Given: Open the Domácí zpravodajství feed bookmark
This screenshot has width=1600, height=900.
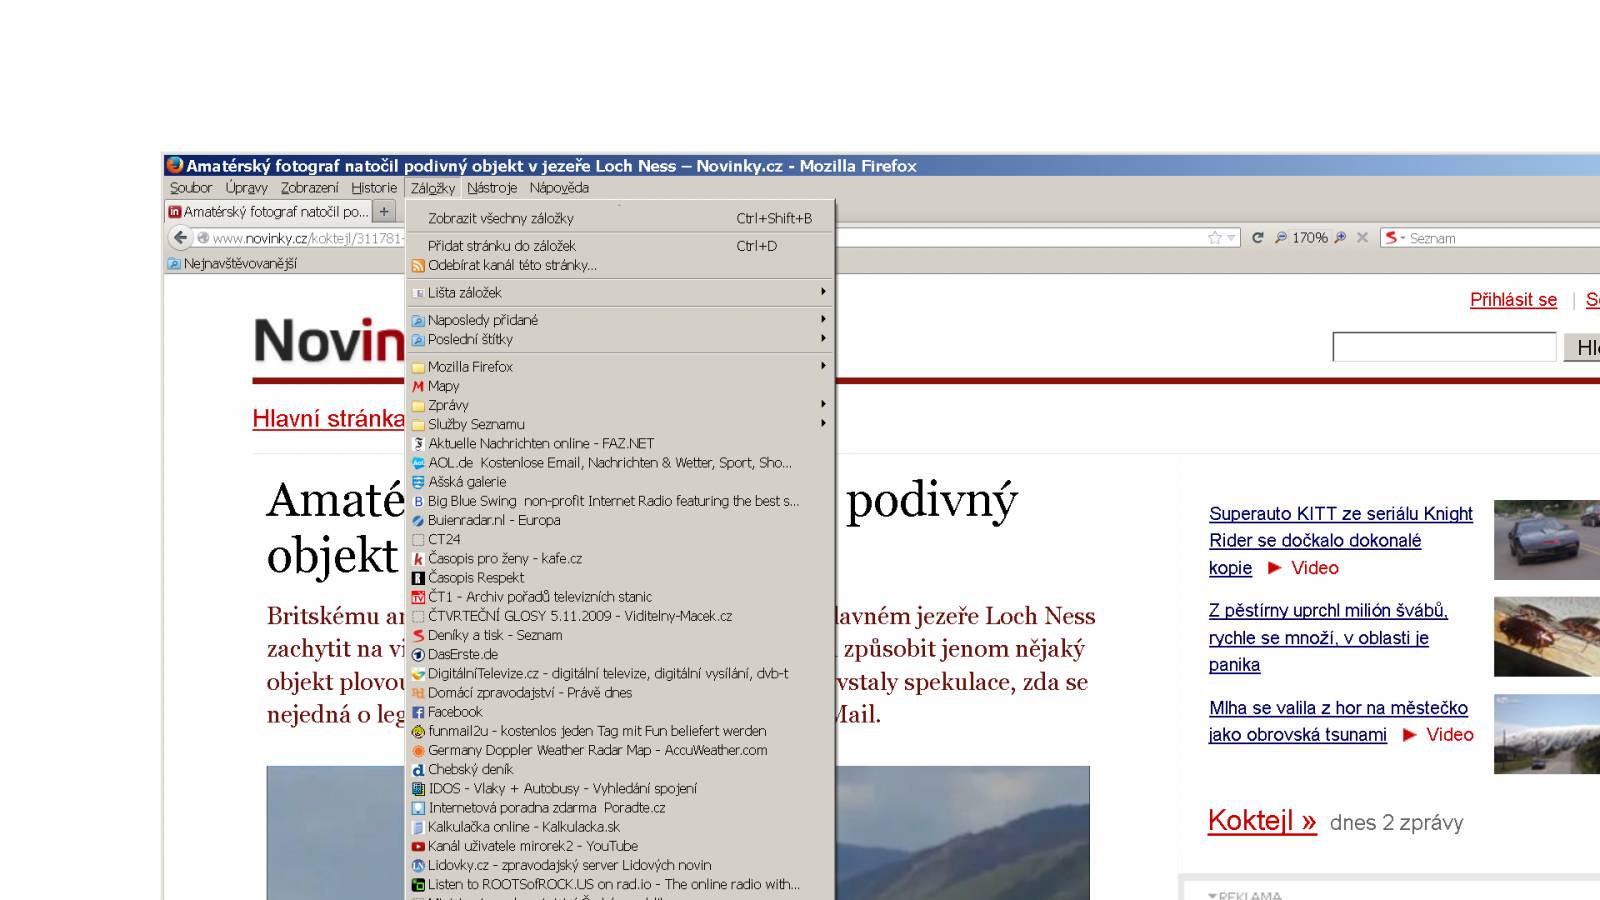Looking at the screenshot, I should 620,692.
